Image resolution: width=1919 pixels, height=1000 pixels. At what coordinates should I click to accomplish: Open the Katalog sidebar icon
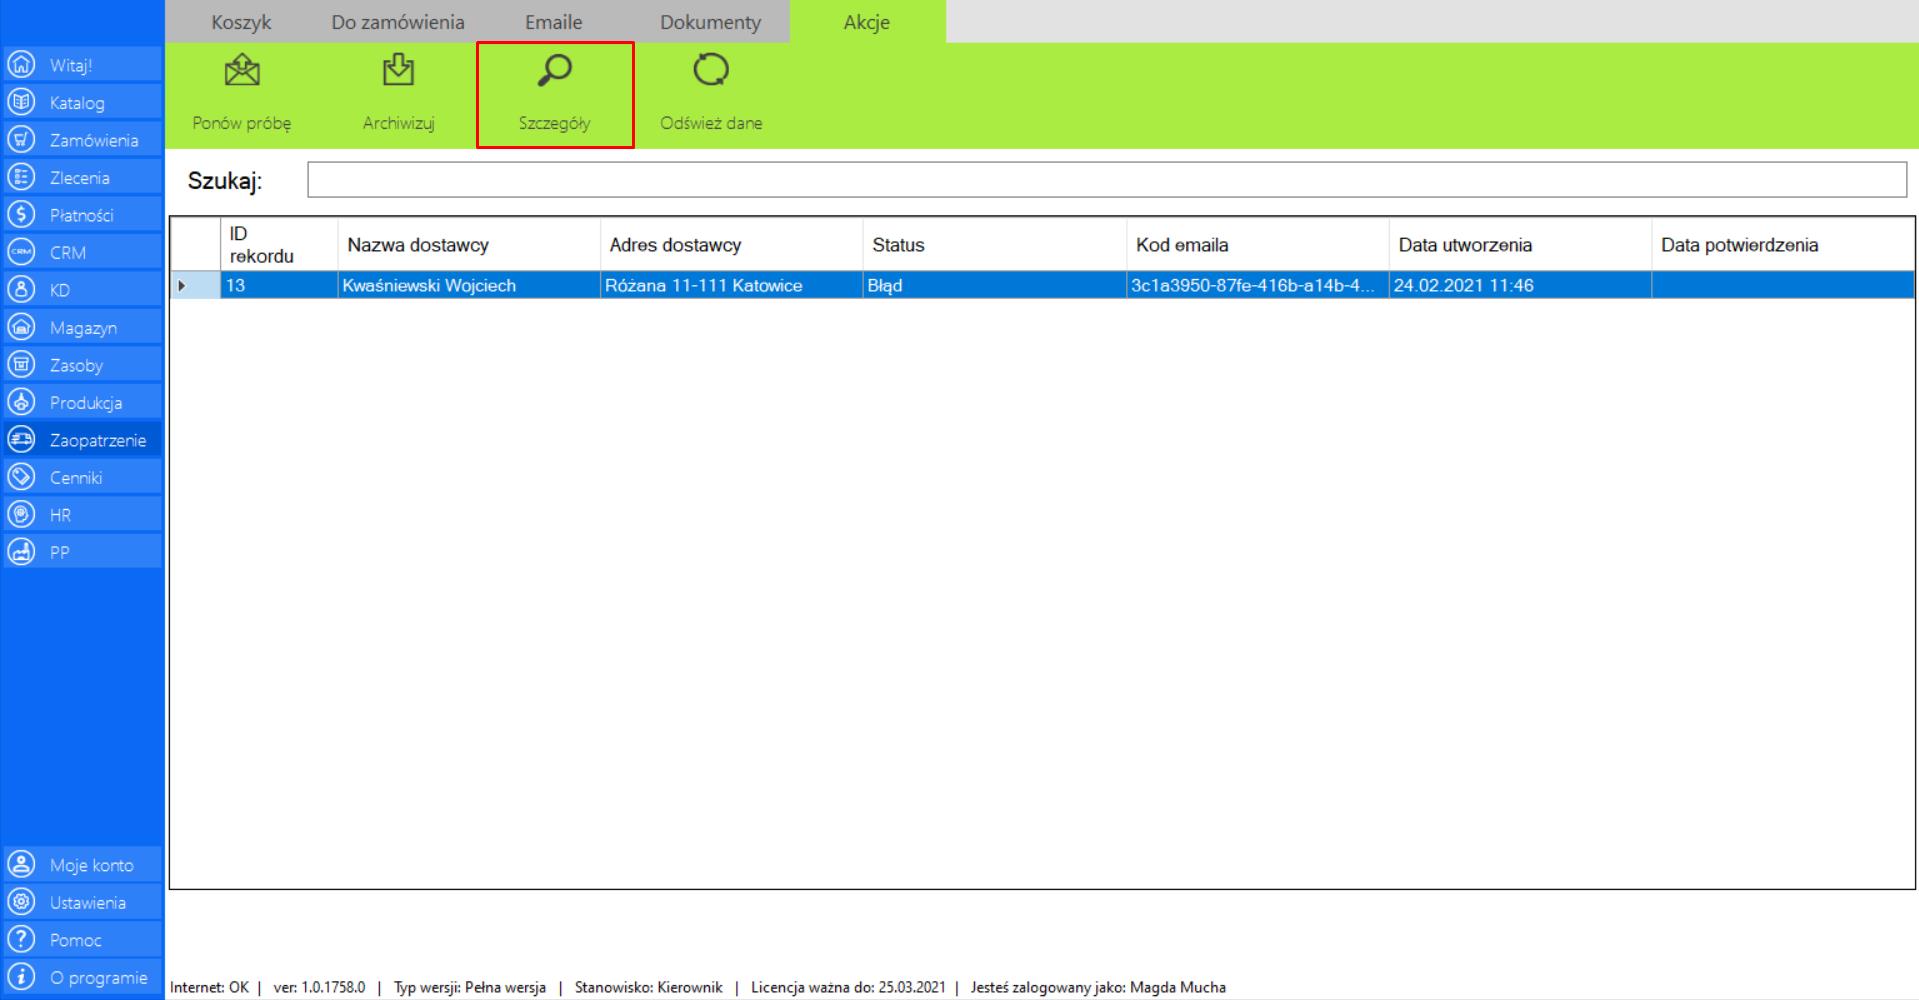[21, 102]
